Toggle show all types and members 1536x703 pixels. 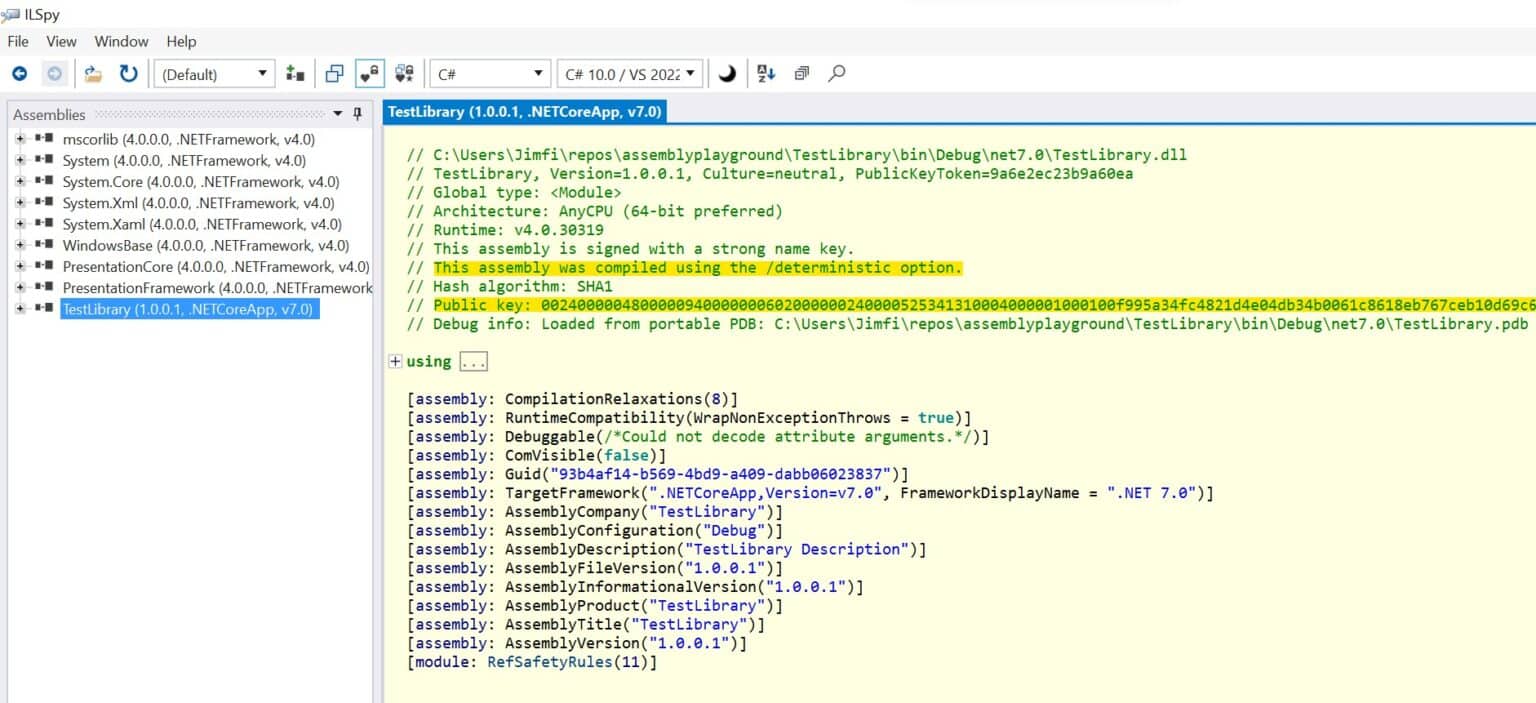click(405, 73)
